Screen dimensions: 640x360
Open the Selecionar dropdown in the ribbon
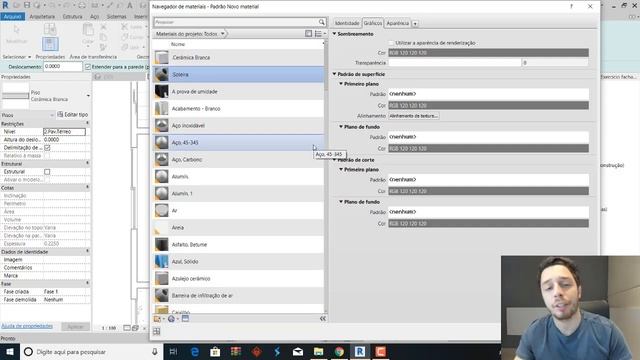click(16, 57)
